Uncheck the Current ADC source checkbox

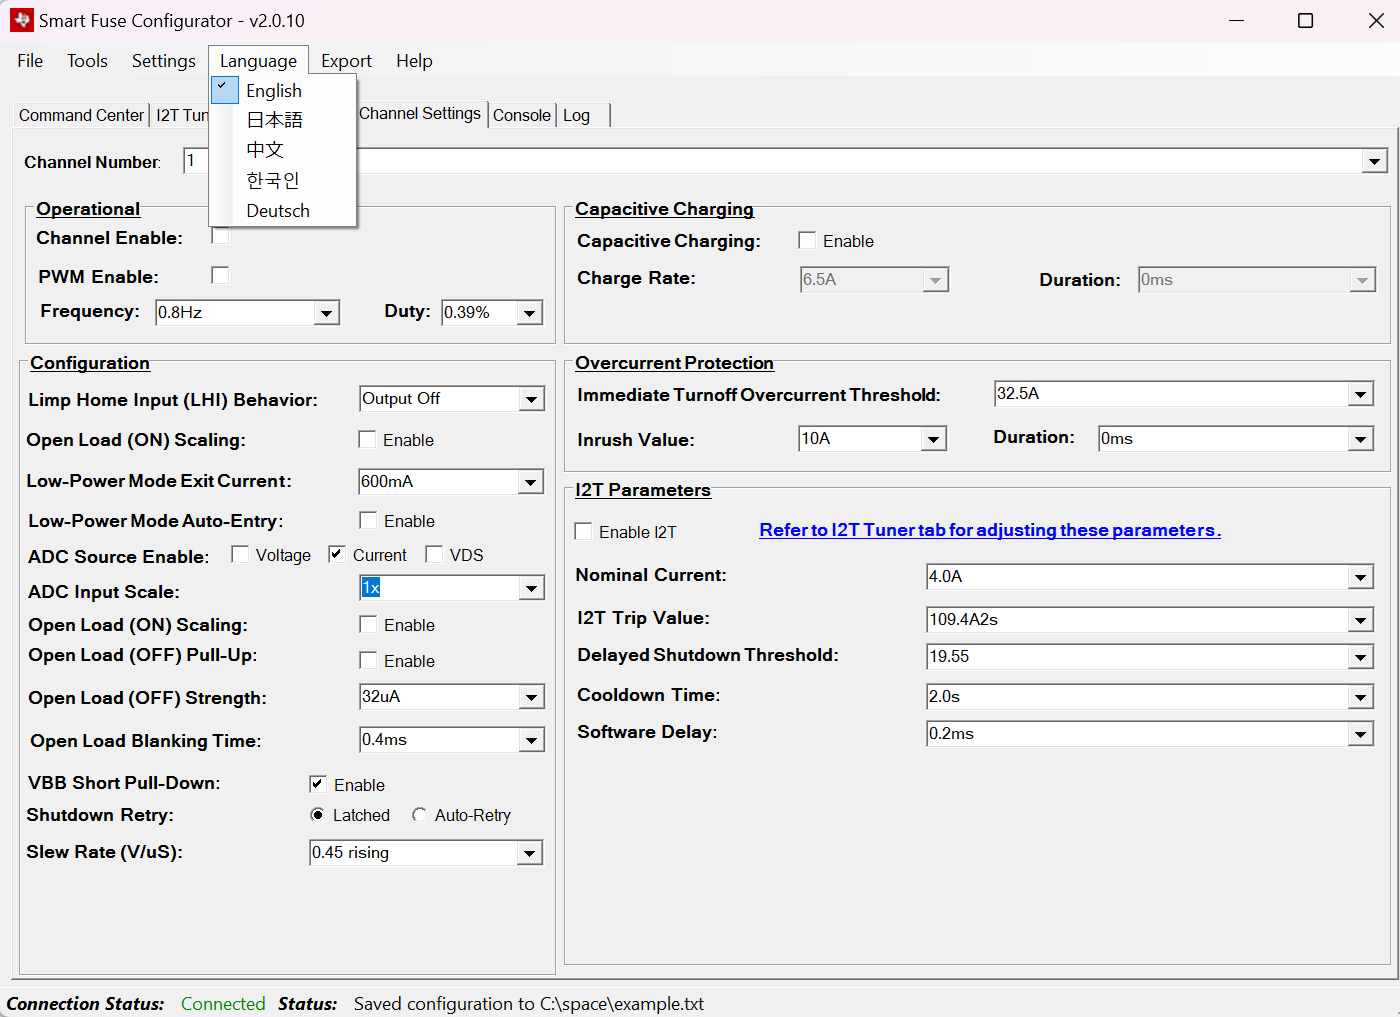click(337, 554)
